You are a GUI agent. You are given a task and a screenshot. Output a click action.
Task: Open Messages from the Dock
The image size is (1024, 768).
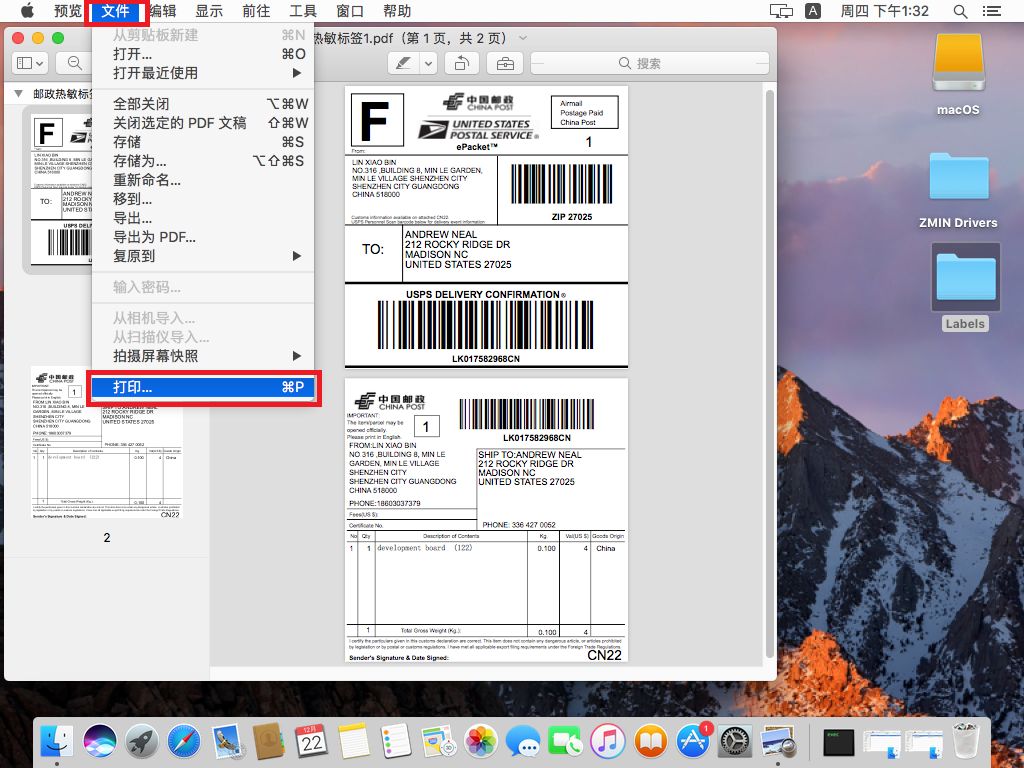523,741
